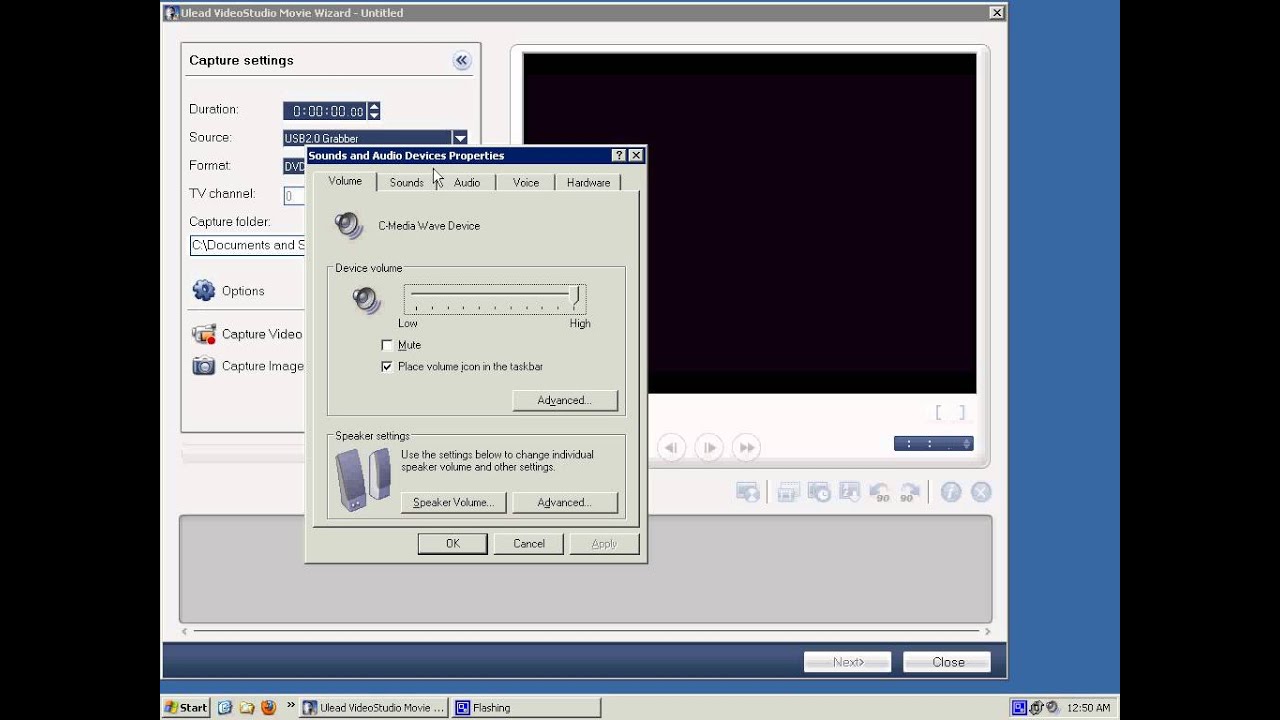
Task: Click the clip duration clock icon
Action: 819,492
